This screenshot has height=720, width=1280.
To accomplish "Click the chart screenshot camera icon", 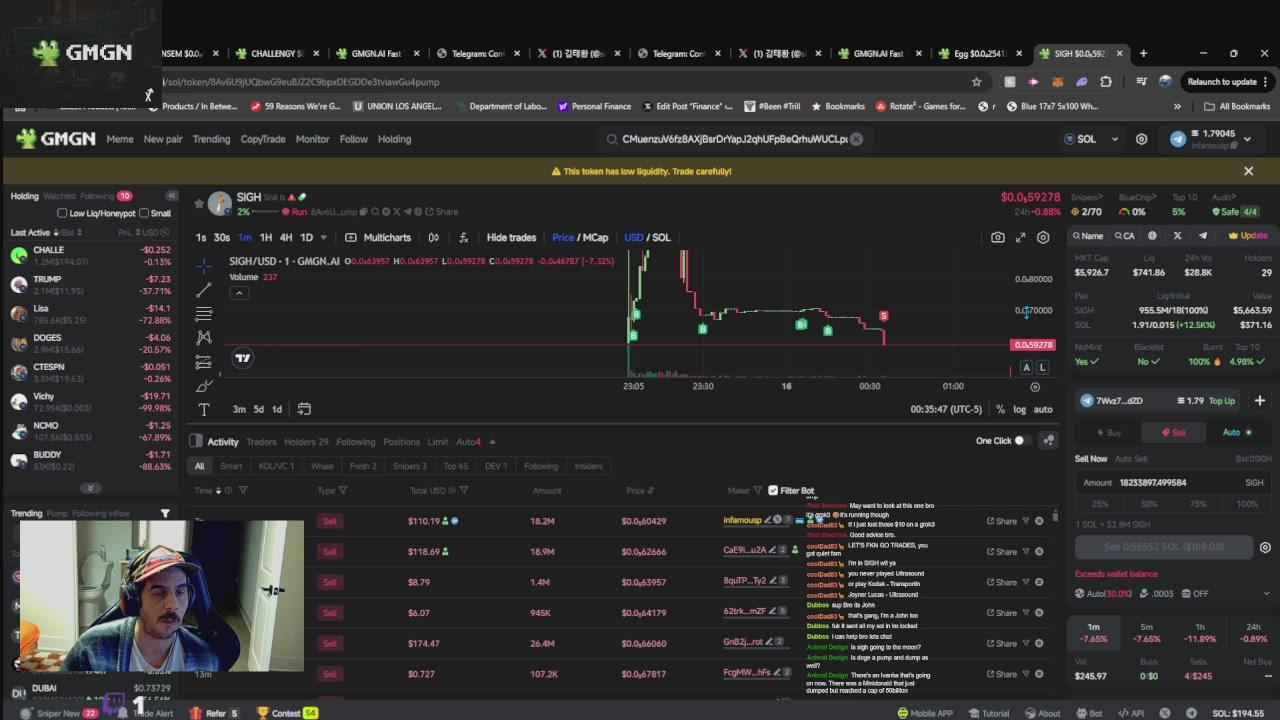I will point(997,237).
